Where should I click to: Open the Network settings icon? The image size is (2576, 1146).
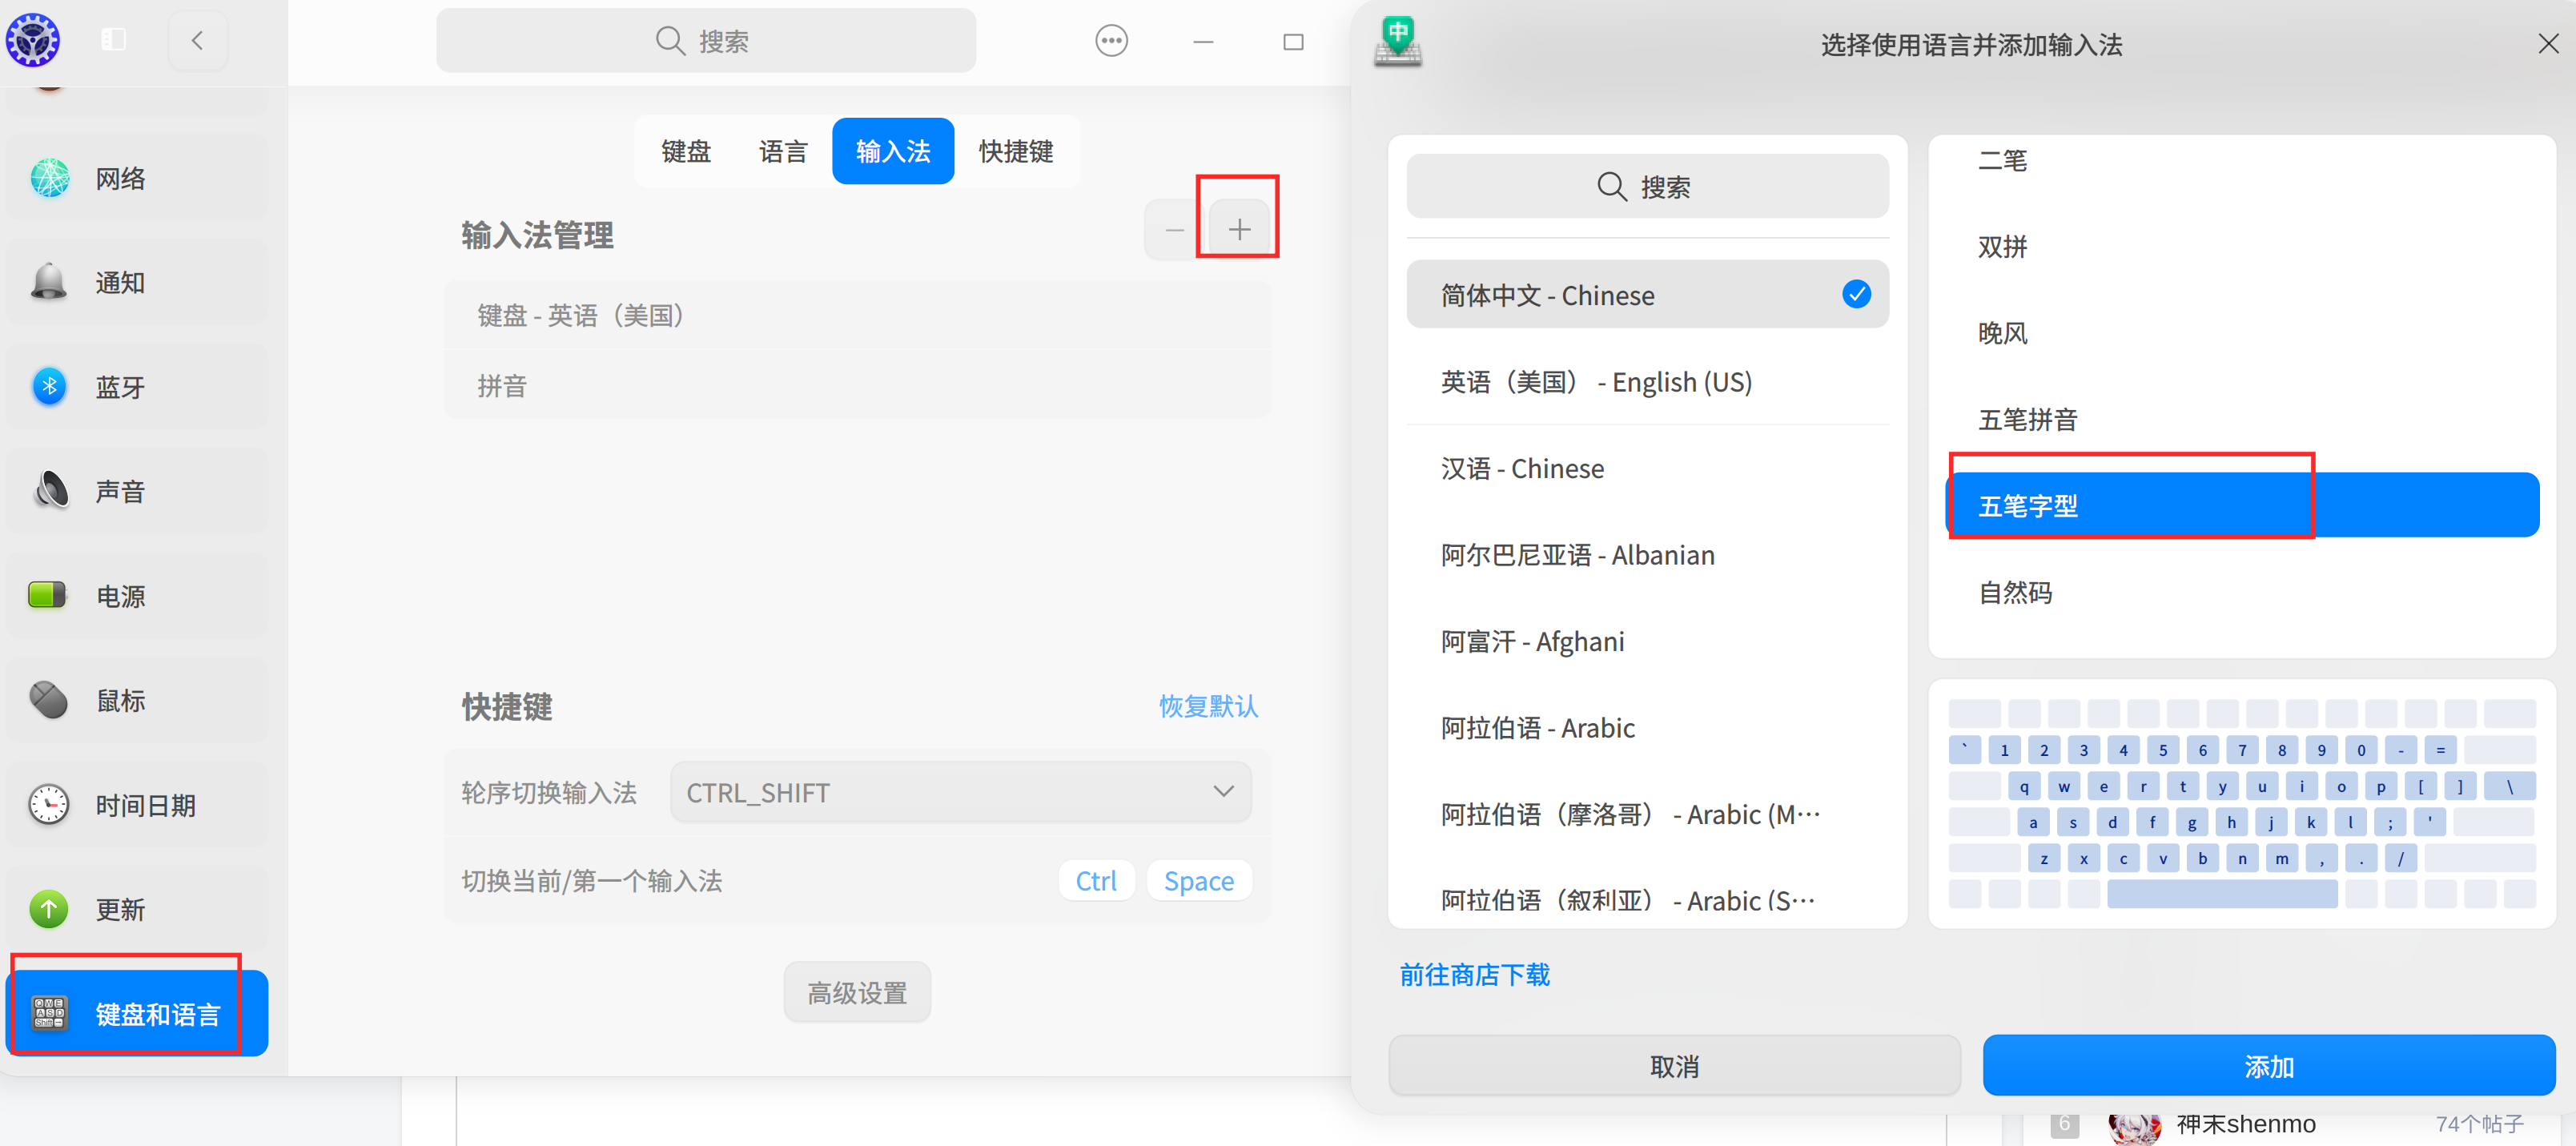coord(49,179)
